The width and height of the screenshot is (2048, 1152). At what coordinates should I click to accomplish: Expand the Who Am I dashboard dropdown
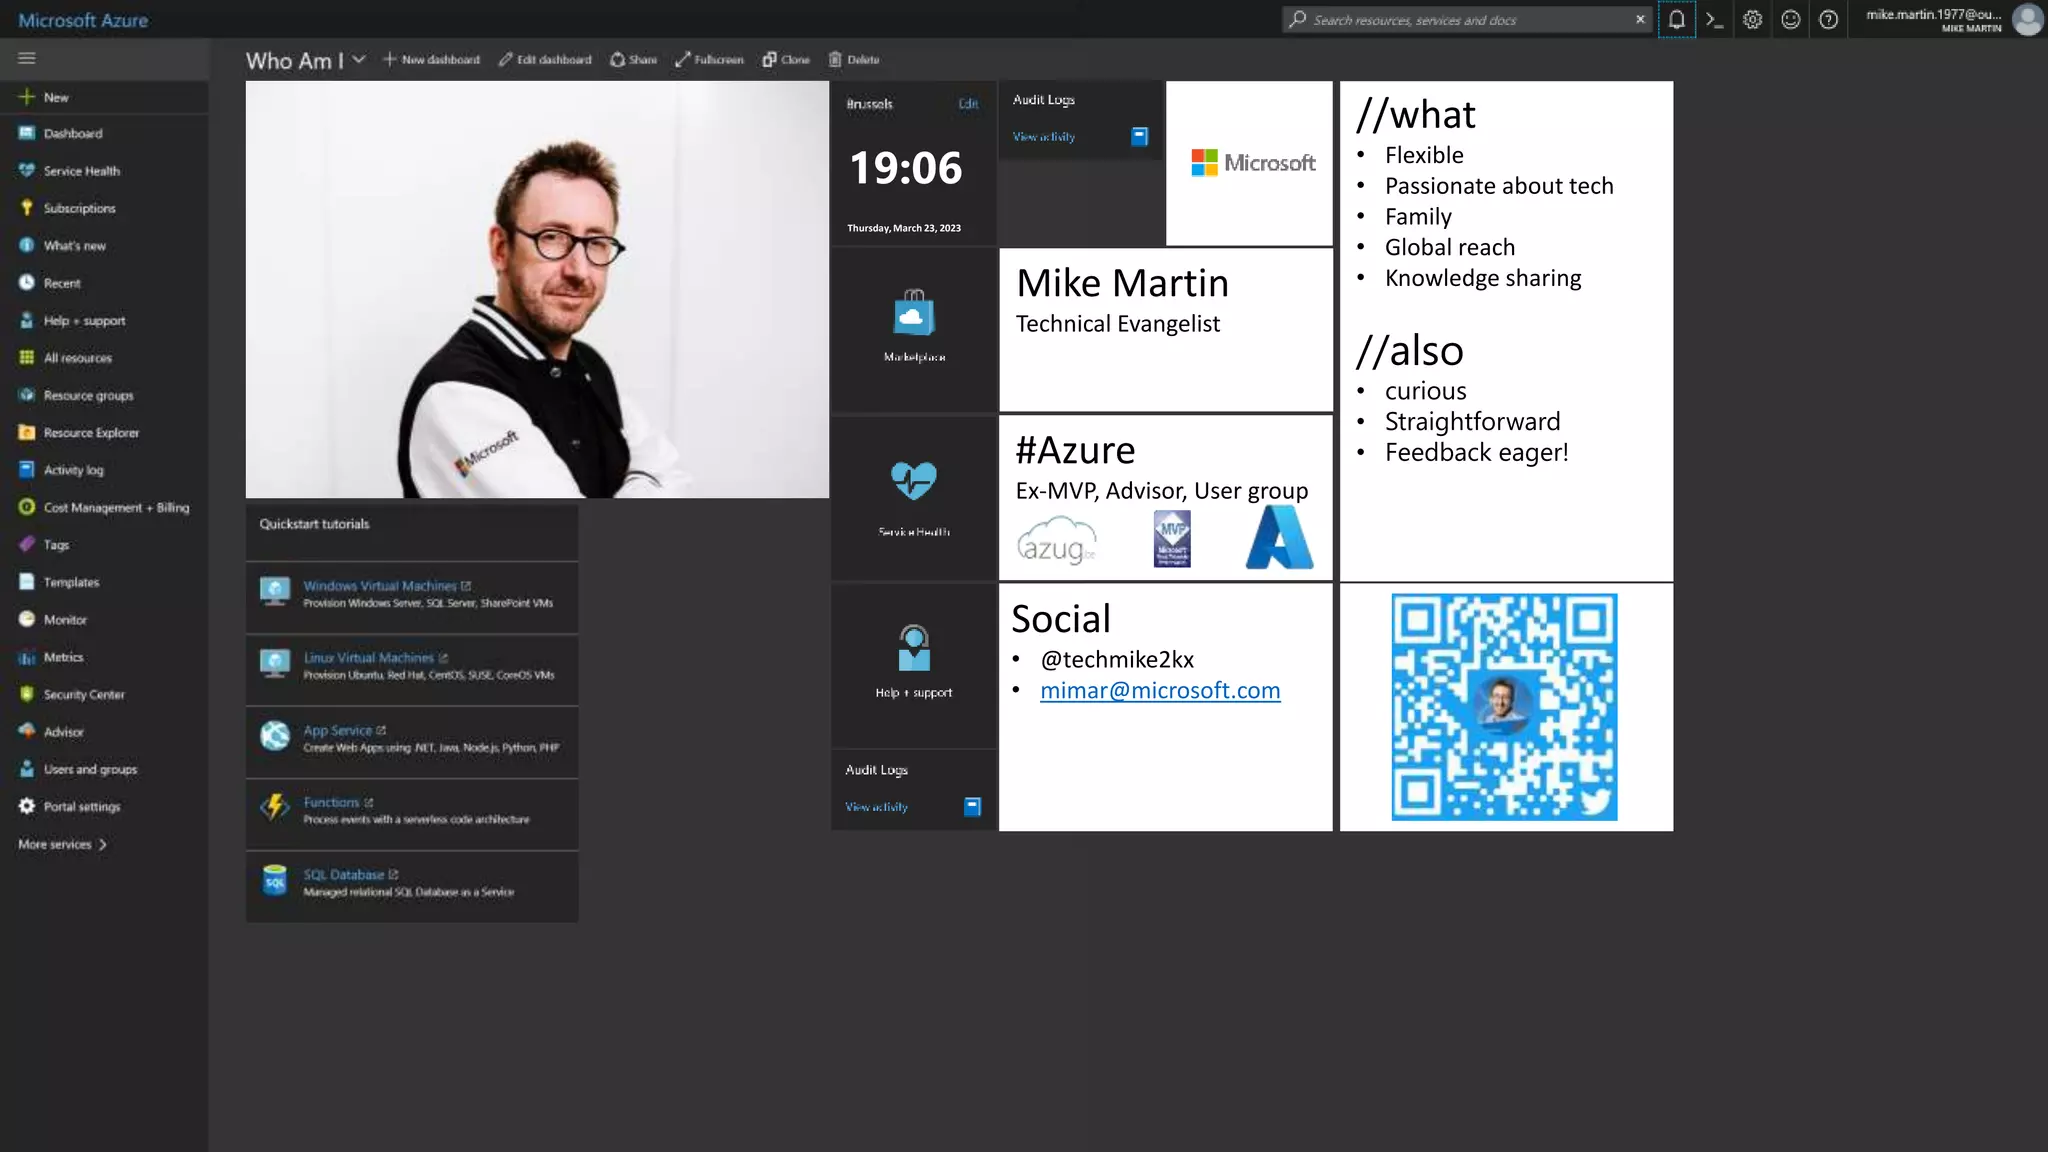tap(359, 60)
